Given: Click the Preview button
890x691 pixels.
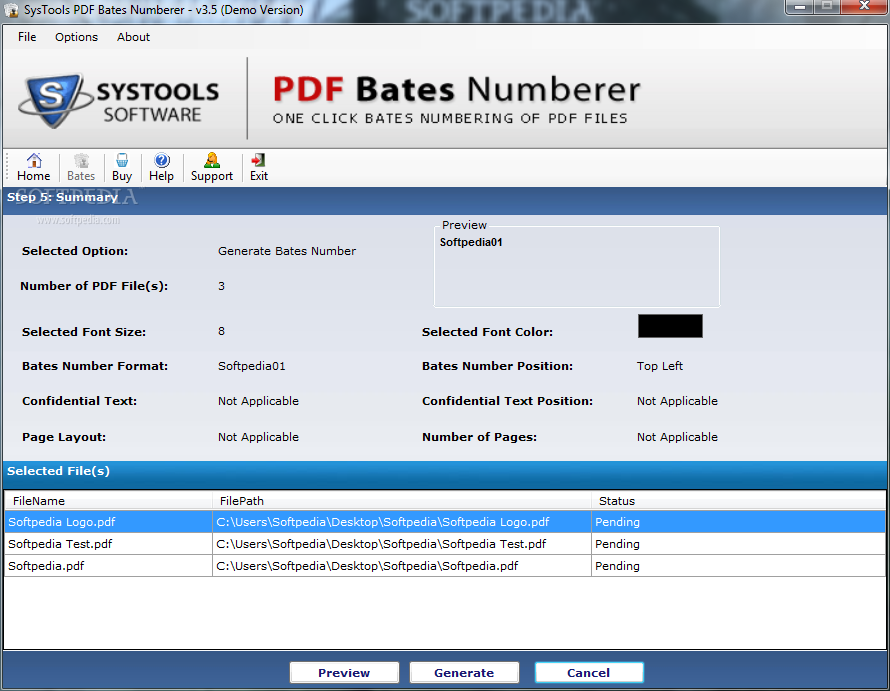Looking at the screenshot, I should click(344, 673).
